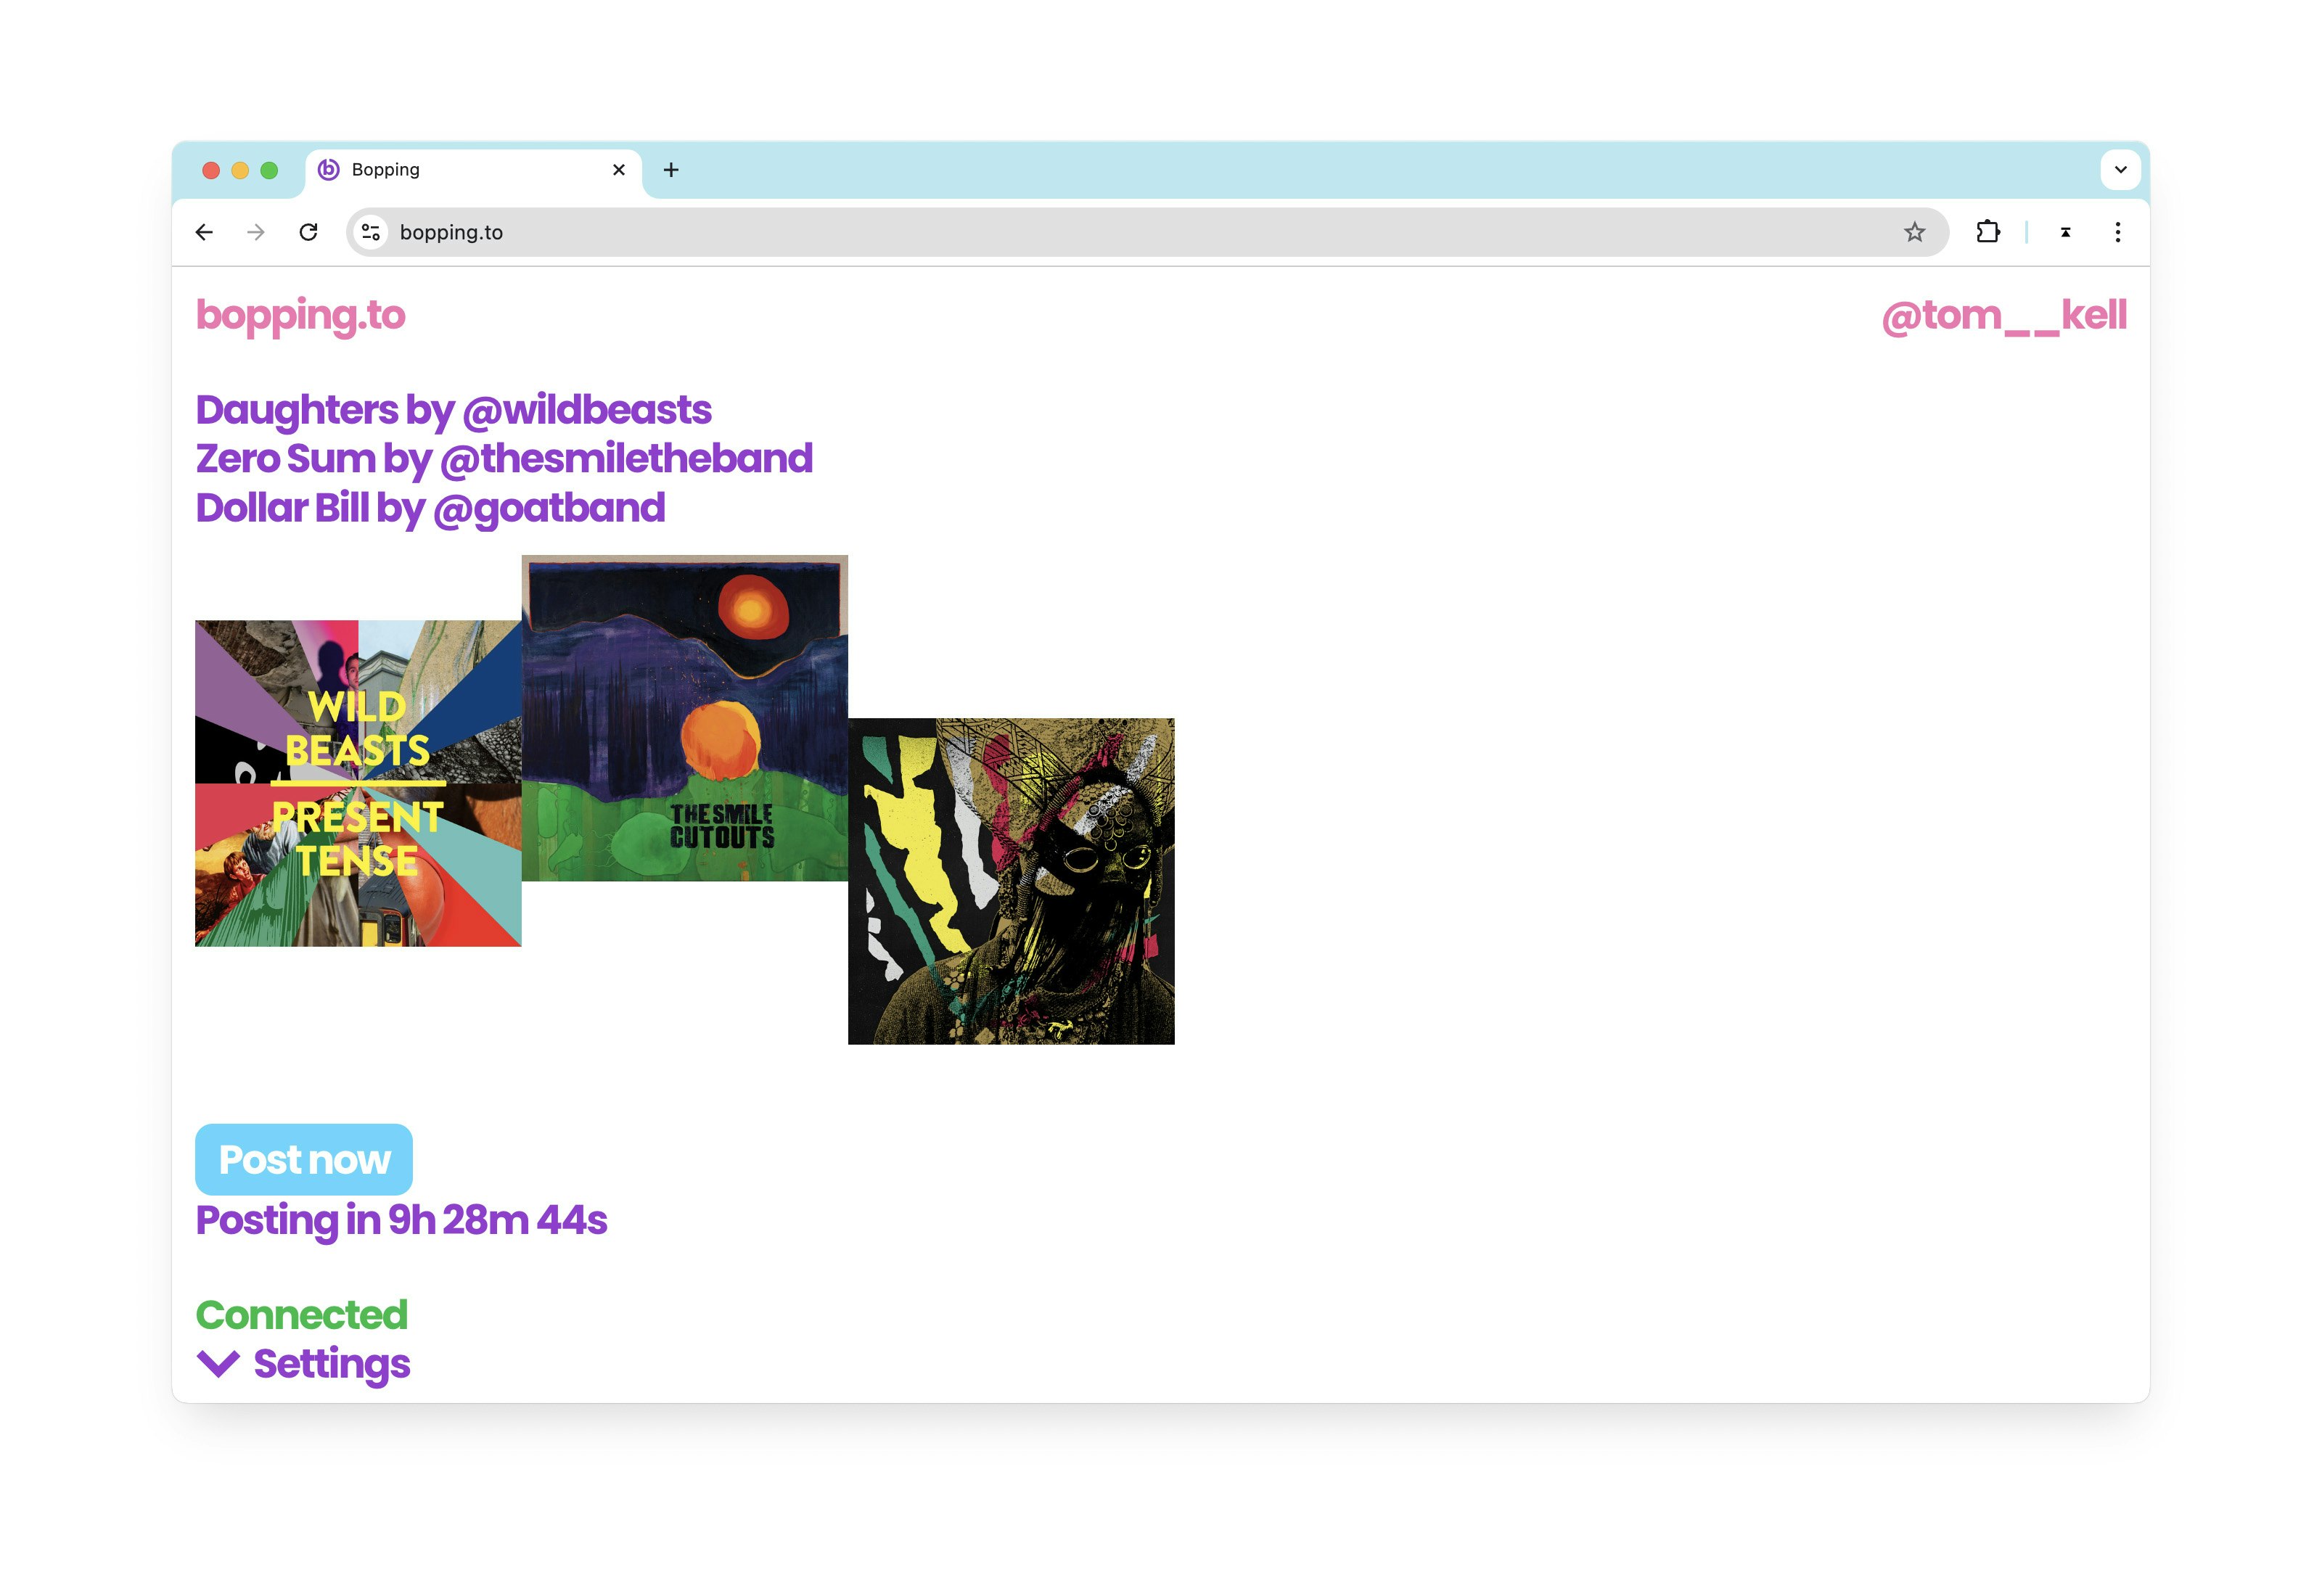The height and width of the screenshot is (1596, 2322).
Task: Go back using the browser back arrow
Action: click(204, 232)
